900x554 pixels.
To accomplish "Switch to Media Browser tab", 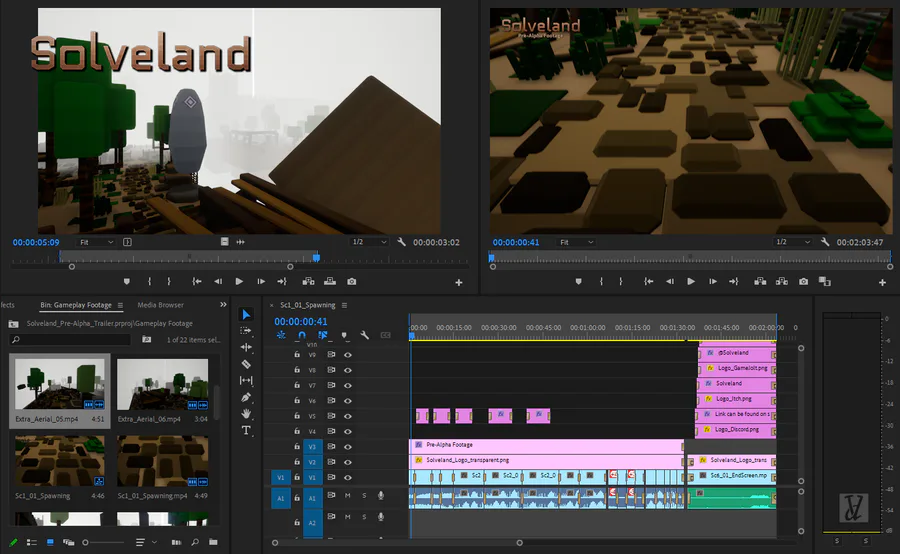I will pos(161,305).
